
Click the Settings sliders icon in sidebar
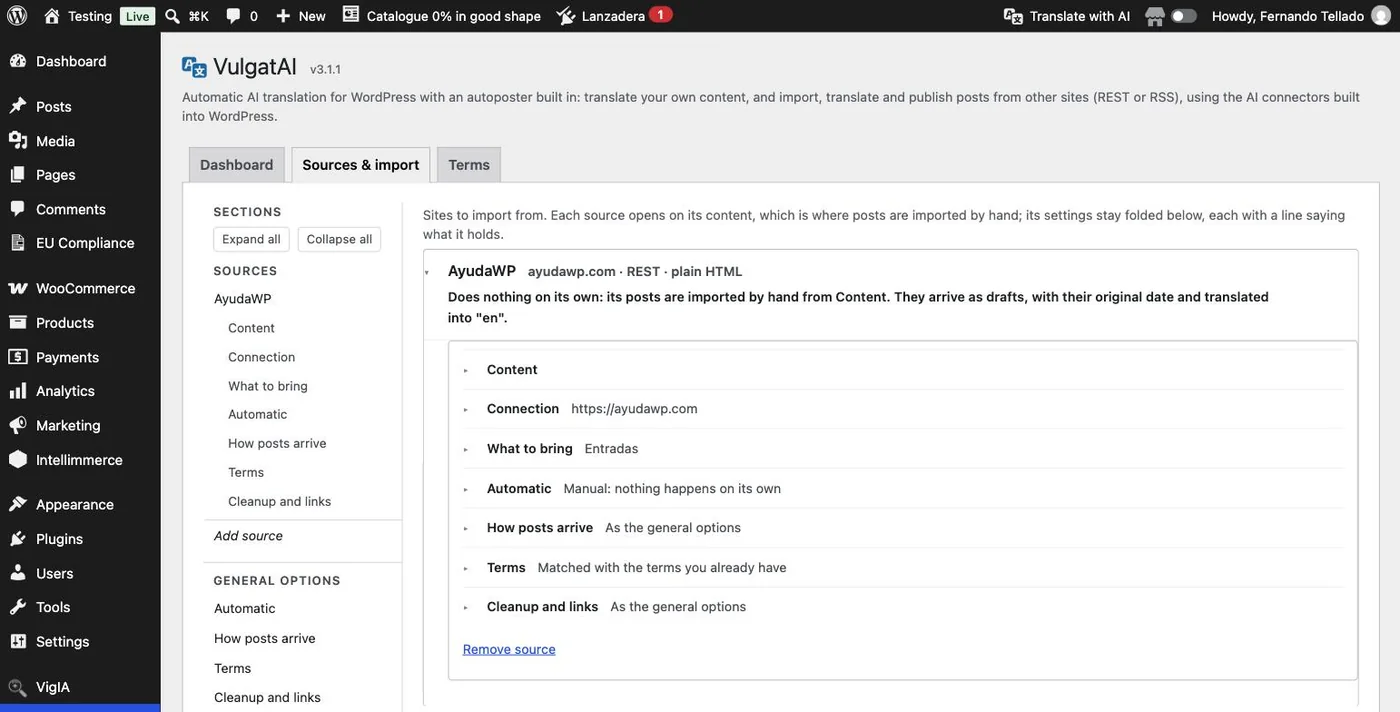(x=17, y=642)
